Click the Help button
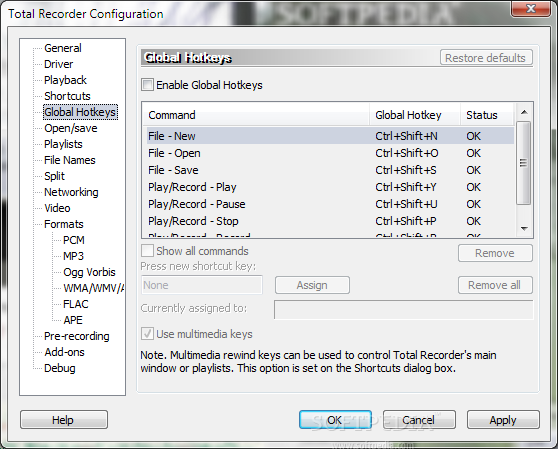 tap(64, 420)
